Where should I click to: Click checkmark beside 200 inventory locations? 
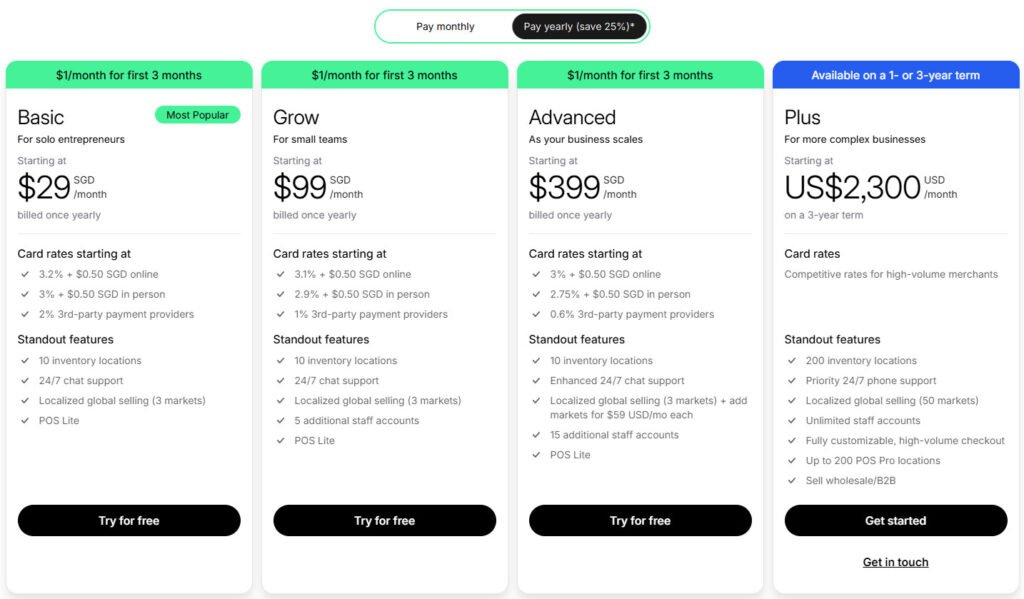pyautogui.click(x=792, y=361)
